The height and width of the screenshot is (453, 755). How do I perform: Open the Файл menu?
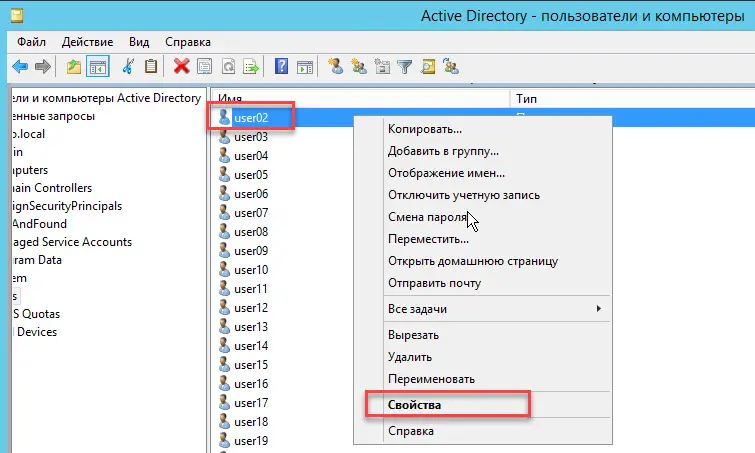(31, 42)
